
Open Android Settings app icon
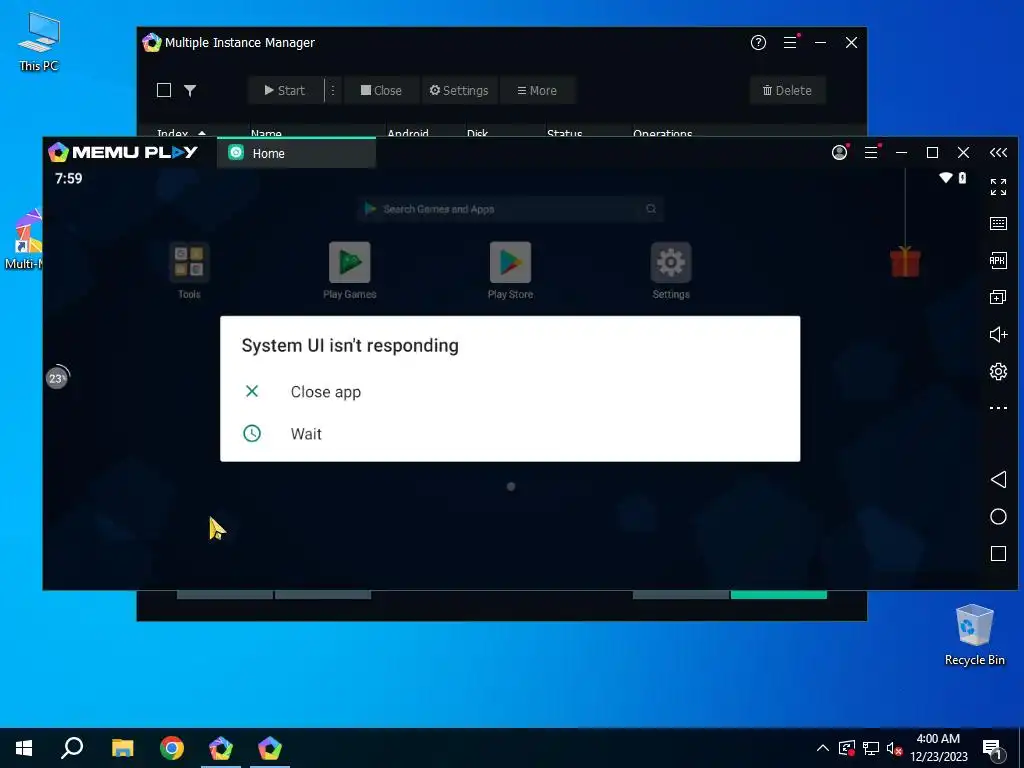(671, 270)
